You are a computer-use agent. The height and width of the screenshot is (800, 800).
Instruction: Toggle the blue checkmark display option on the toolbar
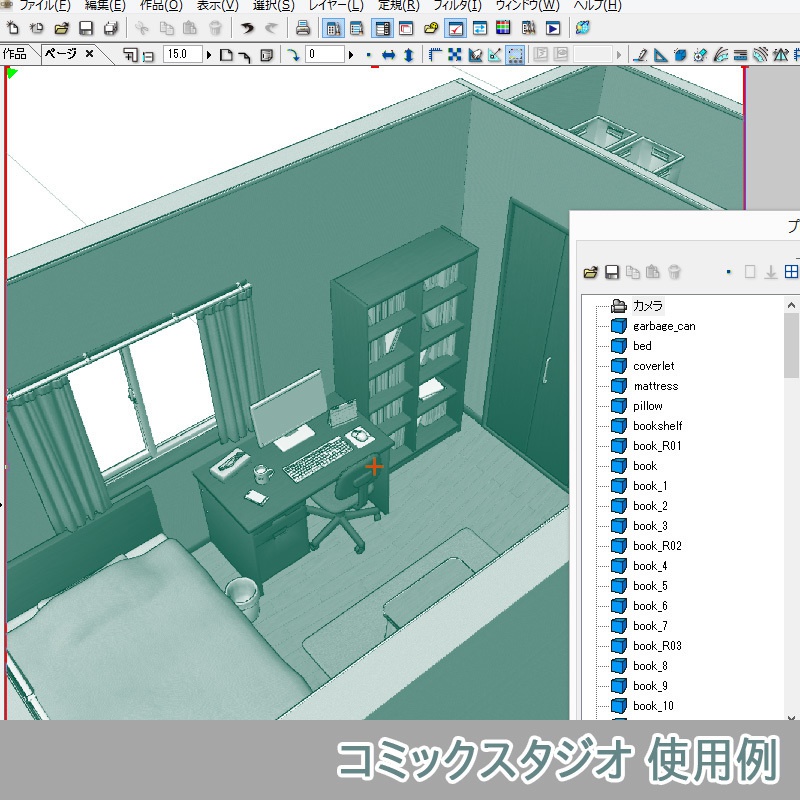[456, 31]
